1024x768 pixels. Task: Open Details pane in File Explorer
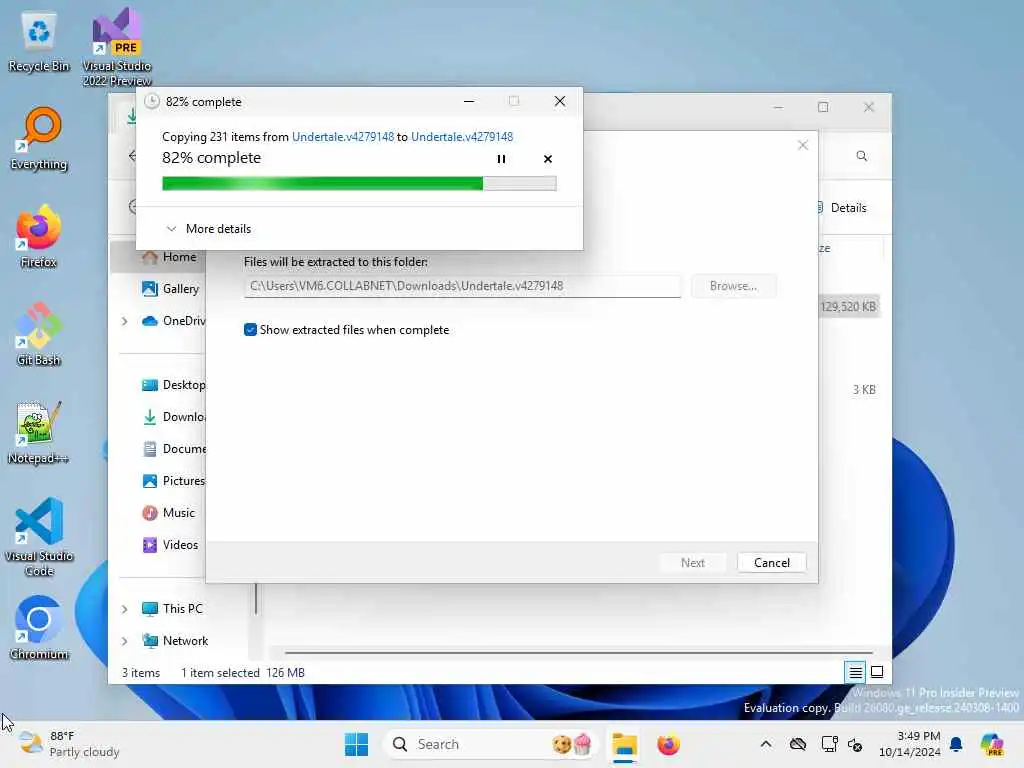tap(842, 208)
